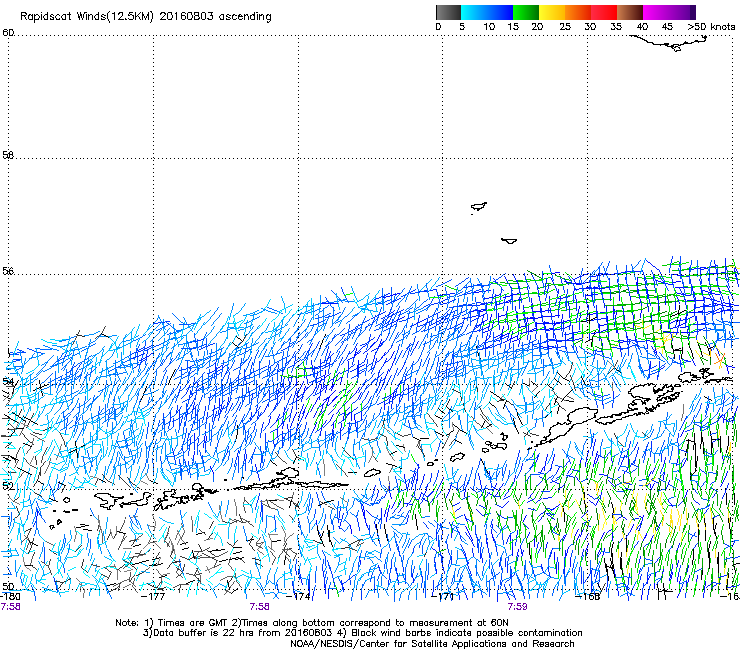Click legend tick label '35'
The image size is (740, 650).
coord(616,27)
